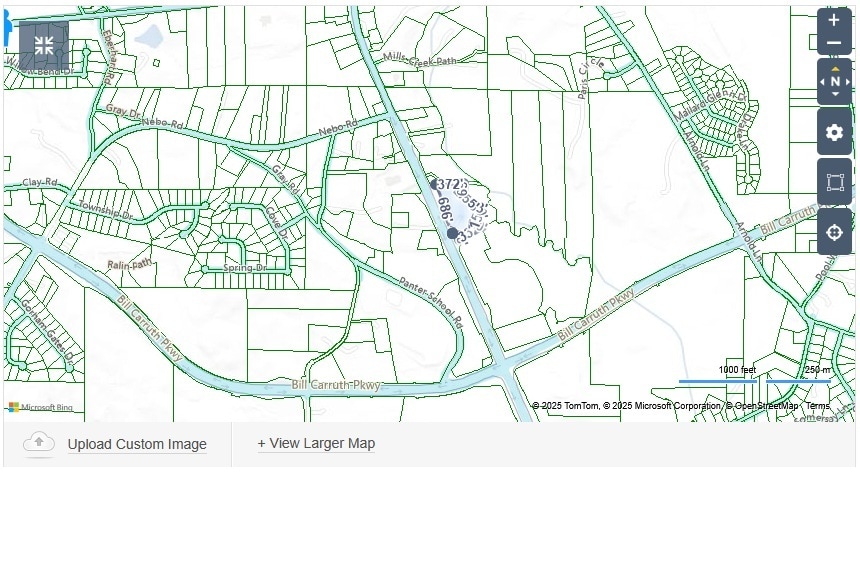
Task: Open the map settings gear
Action: pos(834,132)
